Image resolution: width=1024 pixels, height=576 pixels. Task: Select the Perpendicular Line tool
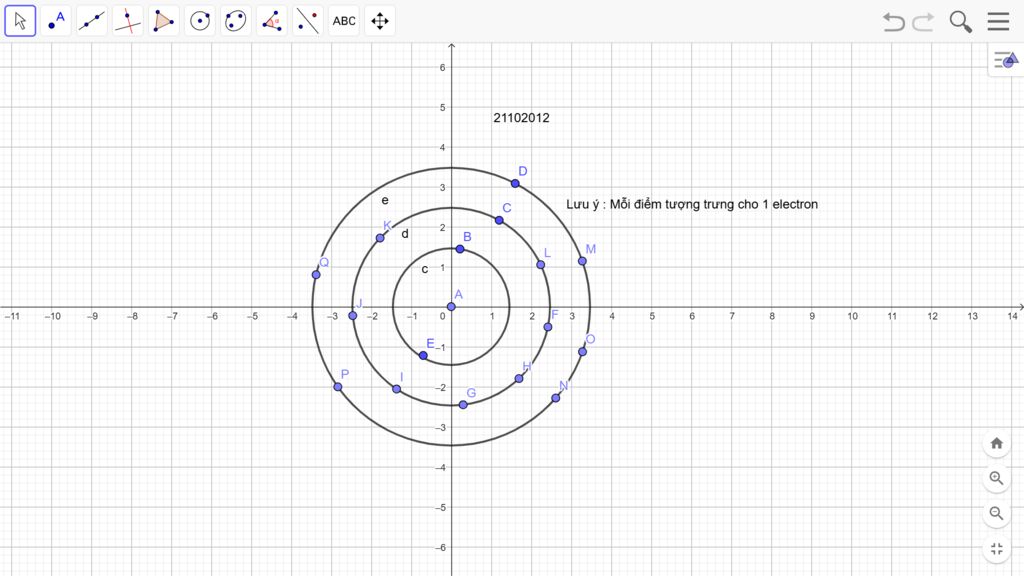(128, 20)
